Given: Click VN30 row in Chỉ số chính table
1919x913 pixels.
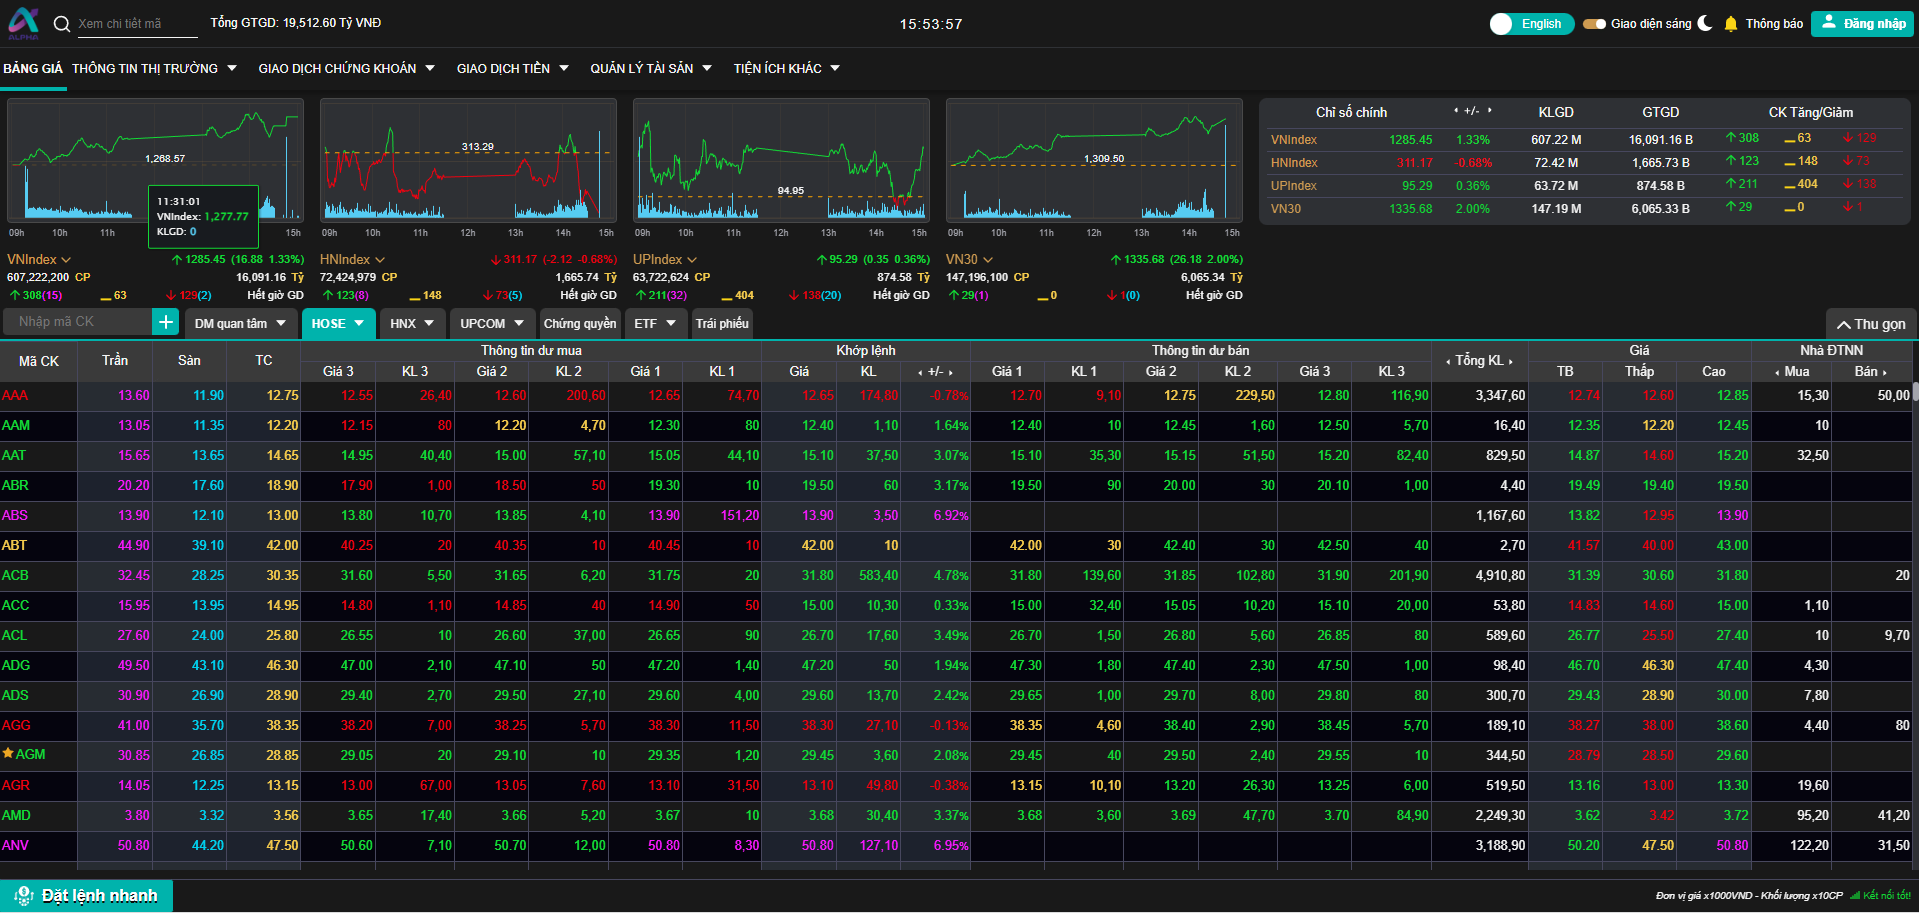Looking at the screenshot, I should coord(1584,209).
